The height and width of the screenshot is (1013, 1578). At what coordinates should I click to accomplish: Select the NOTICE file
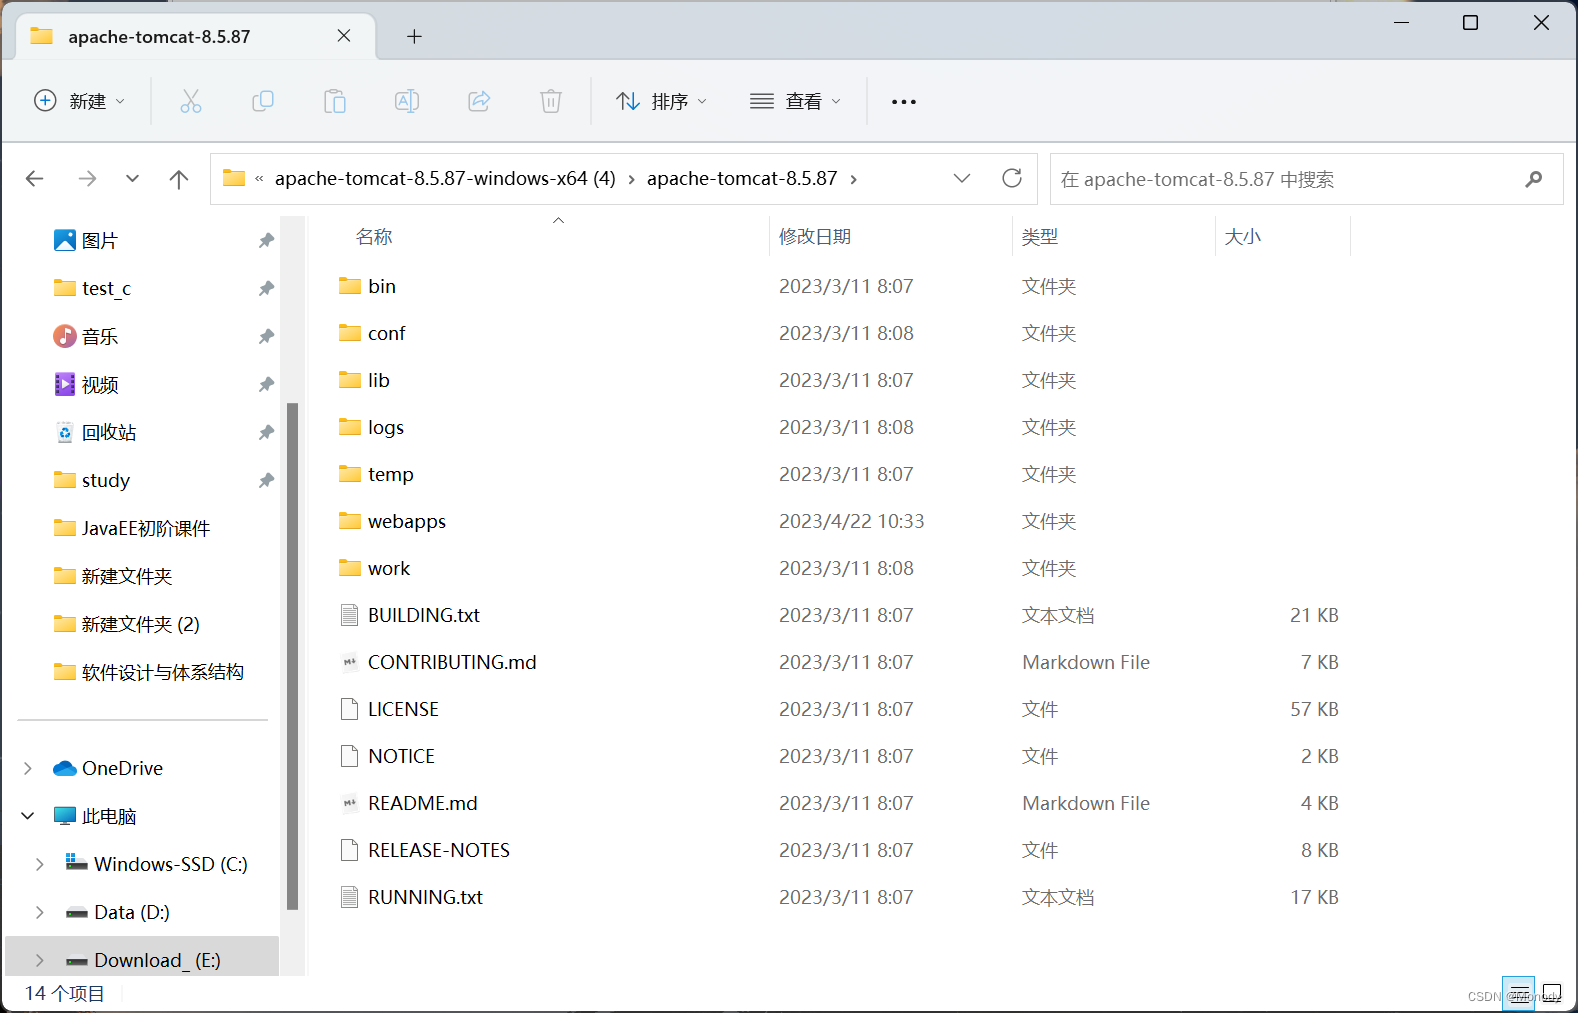(x=402, y=756)
